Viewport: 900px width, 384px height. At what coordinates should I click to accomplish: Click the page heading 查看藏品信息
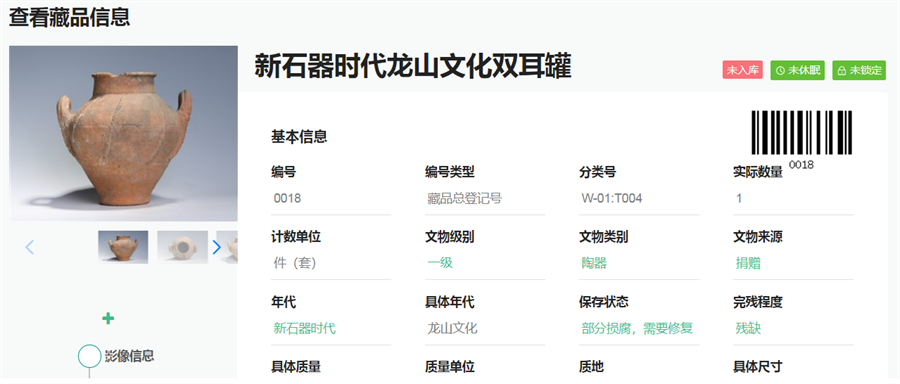[69, 17]
